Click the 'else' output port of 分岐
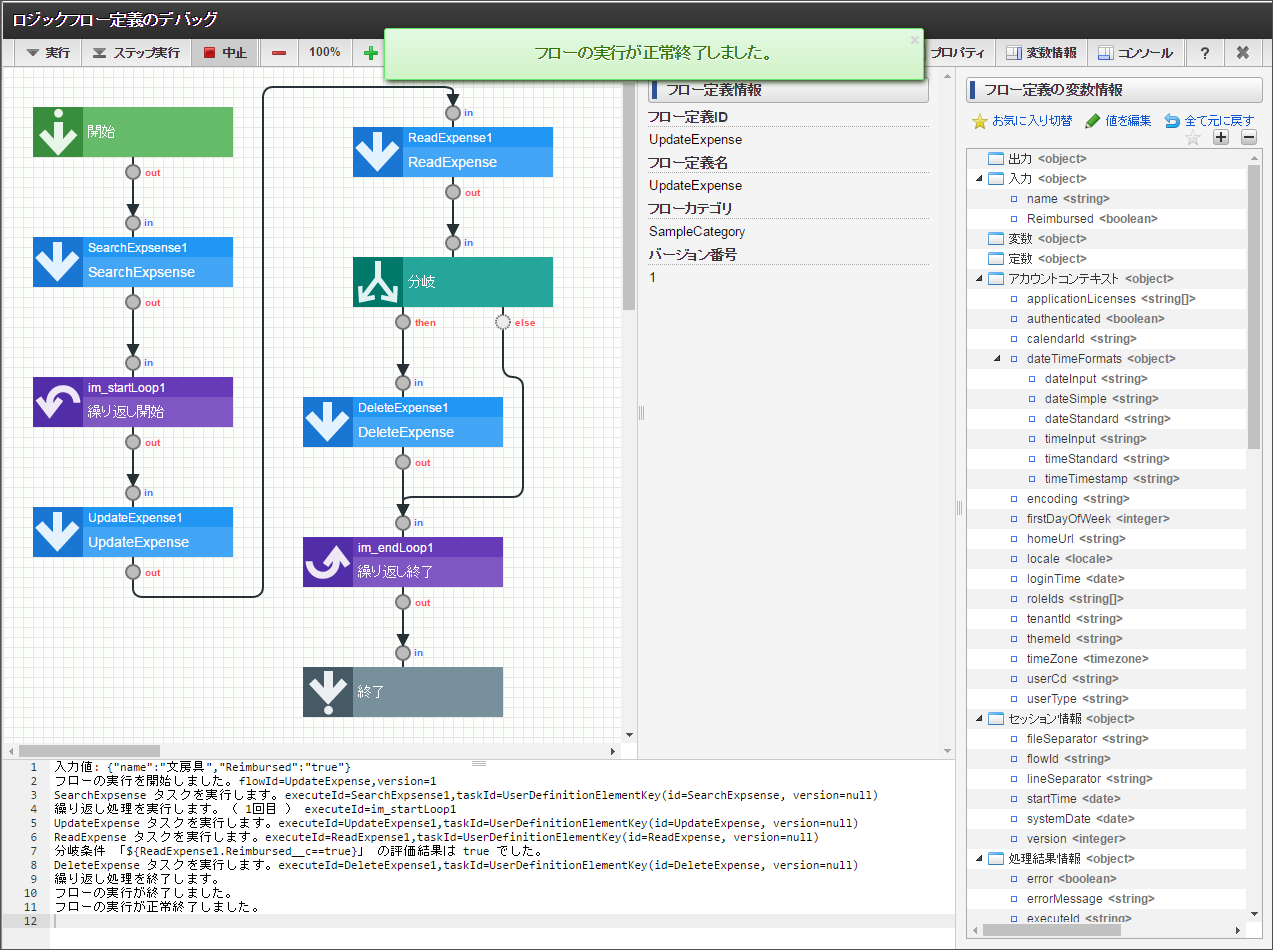The width and height of the screenshot is (1273, 950). pyautogui.click(x=503, y=322)
